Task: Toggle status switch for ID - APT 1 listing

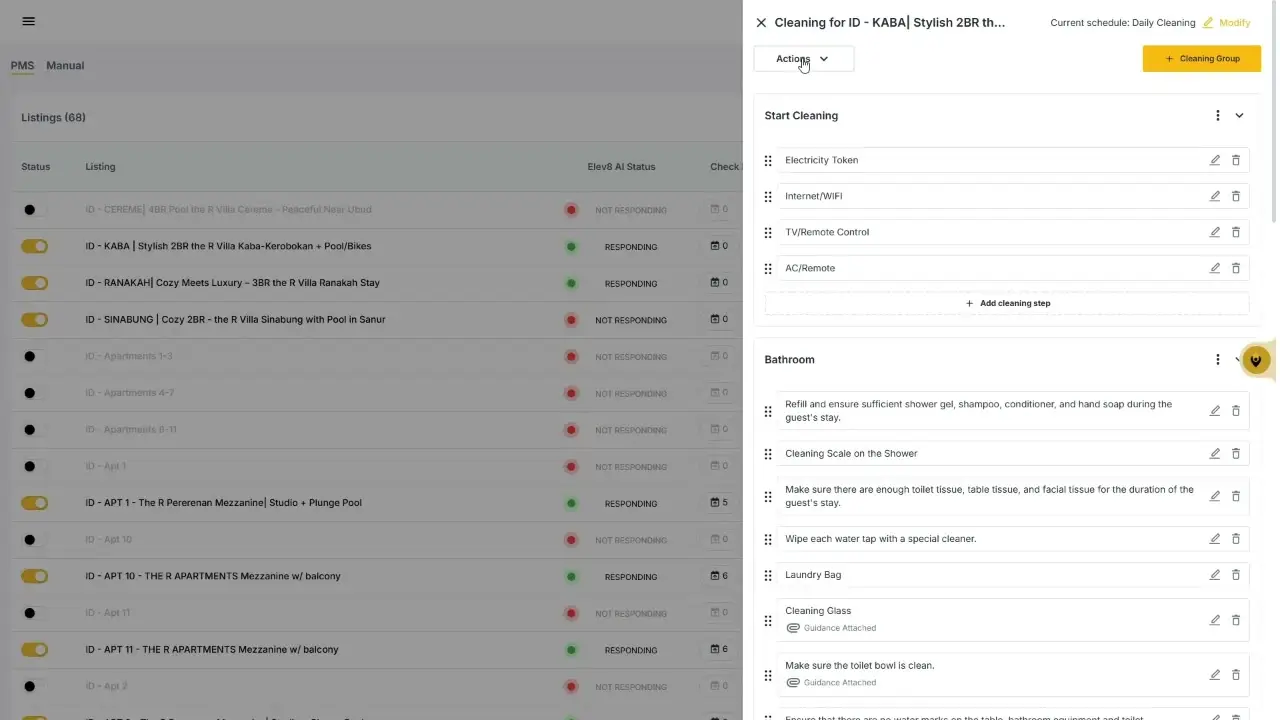Action: 34,503
